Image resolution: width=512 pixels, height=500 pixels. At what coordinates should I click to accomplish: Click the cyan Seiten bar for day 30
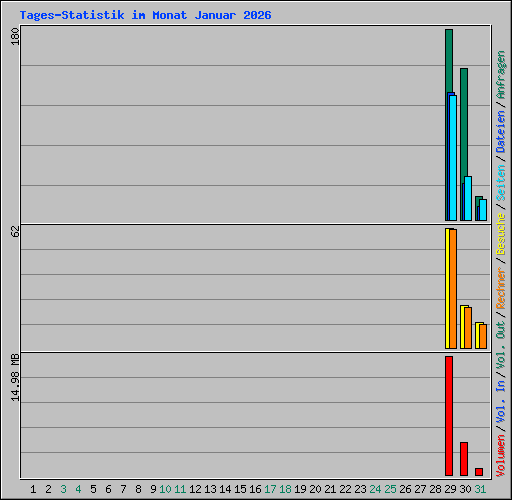[x=468, y=198]
